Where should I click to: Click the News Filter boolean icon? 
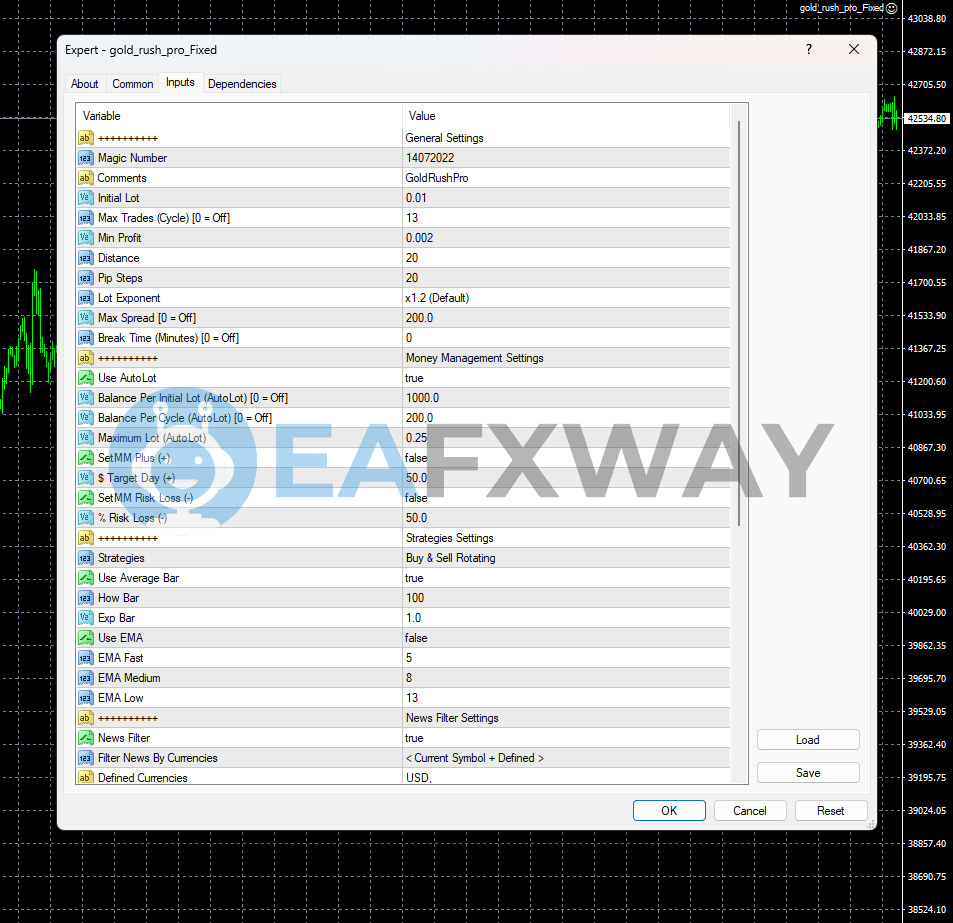click(x=86, y=738)
